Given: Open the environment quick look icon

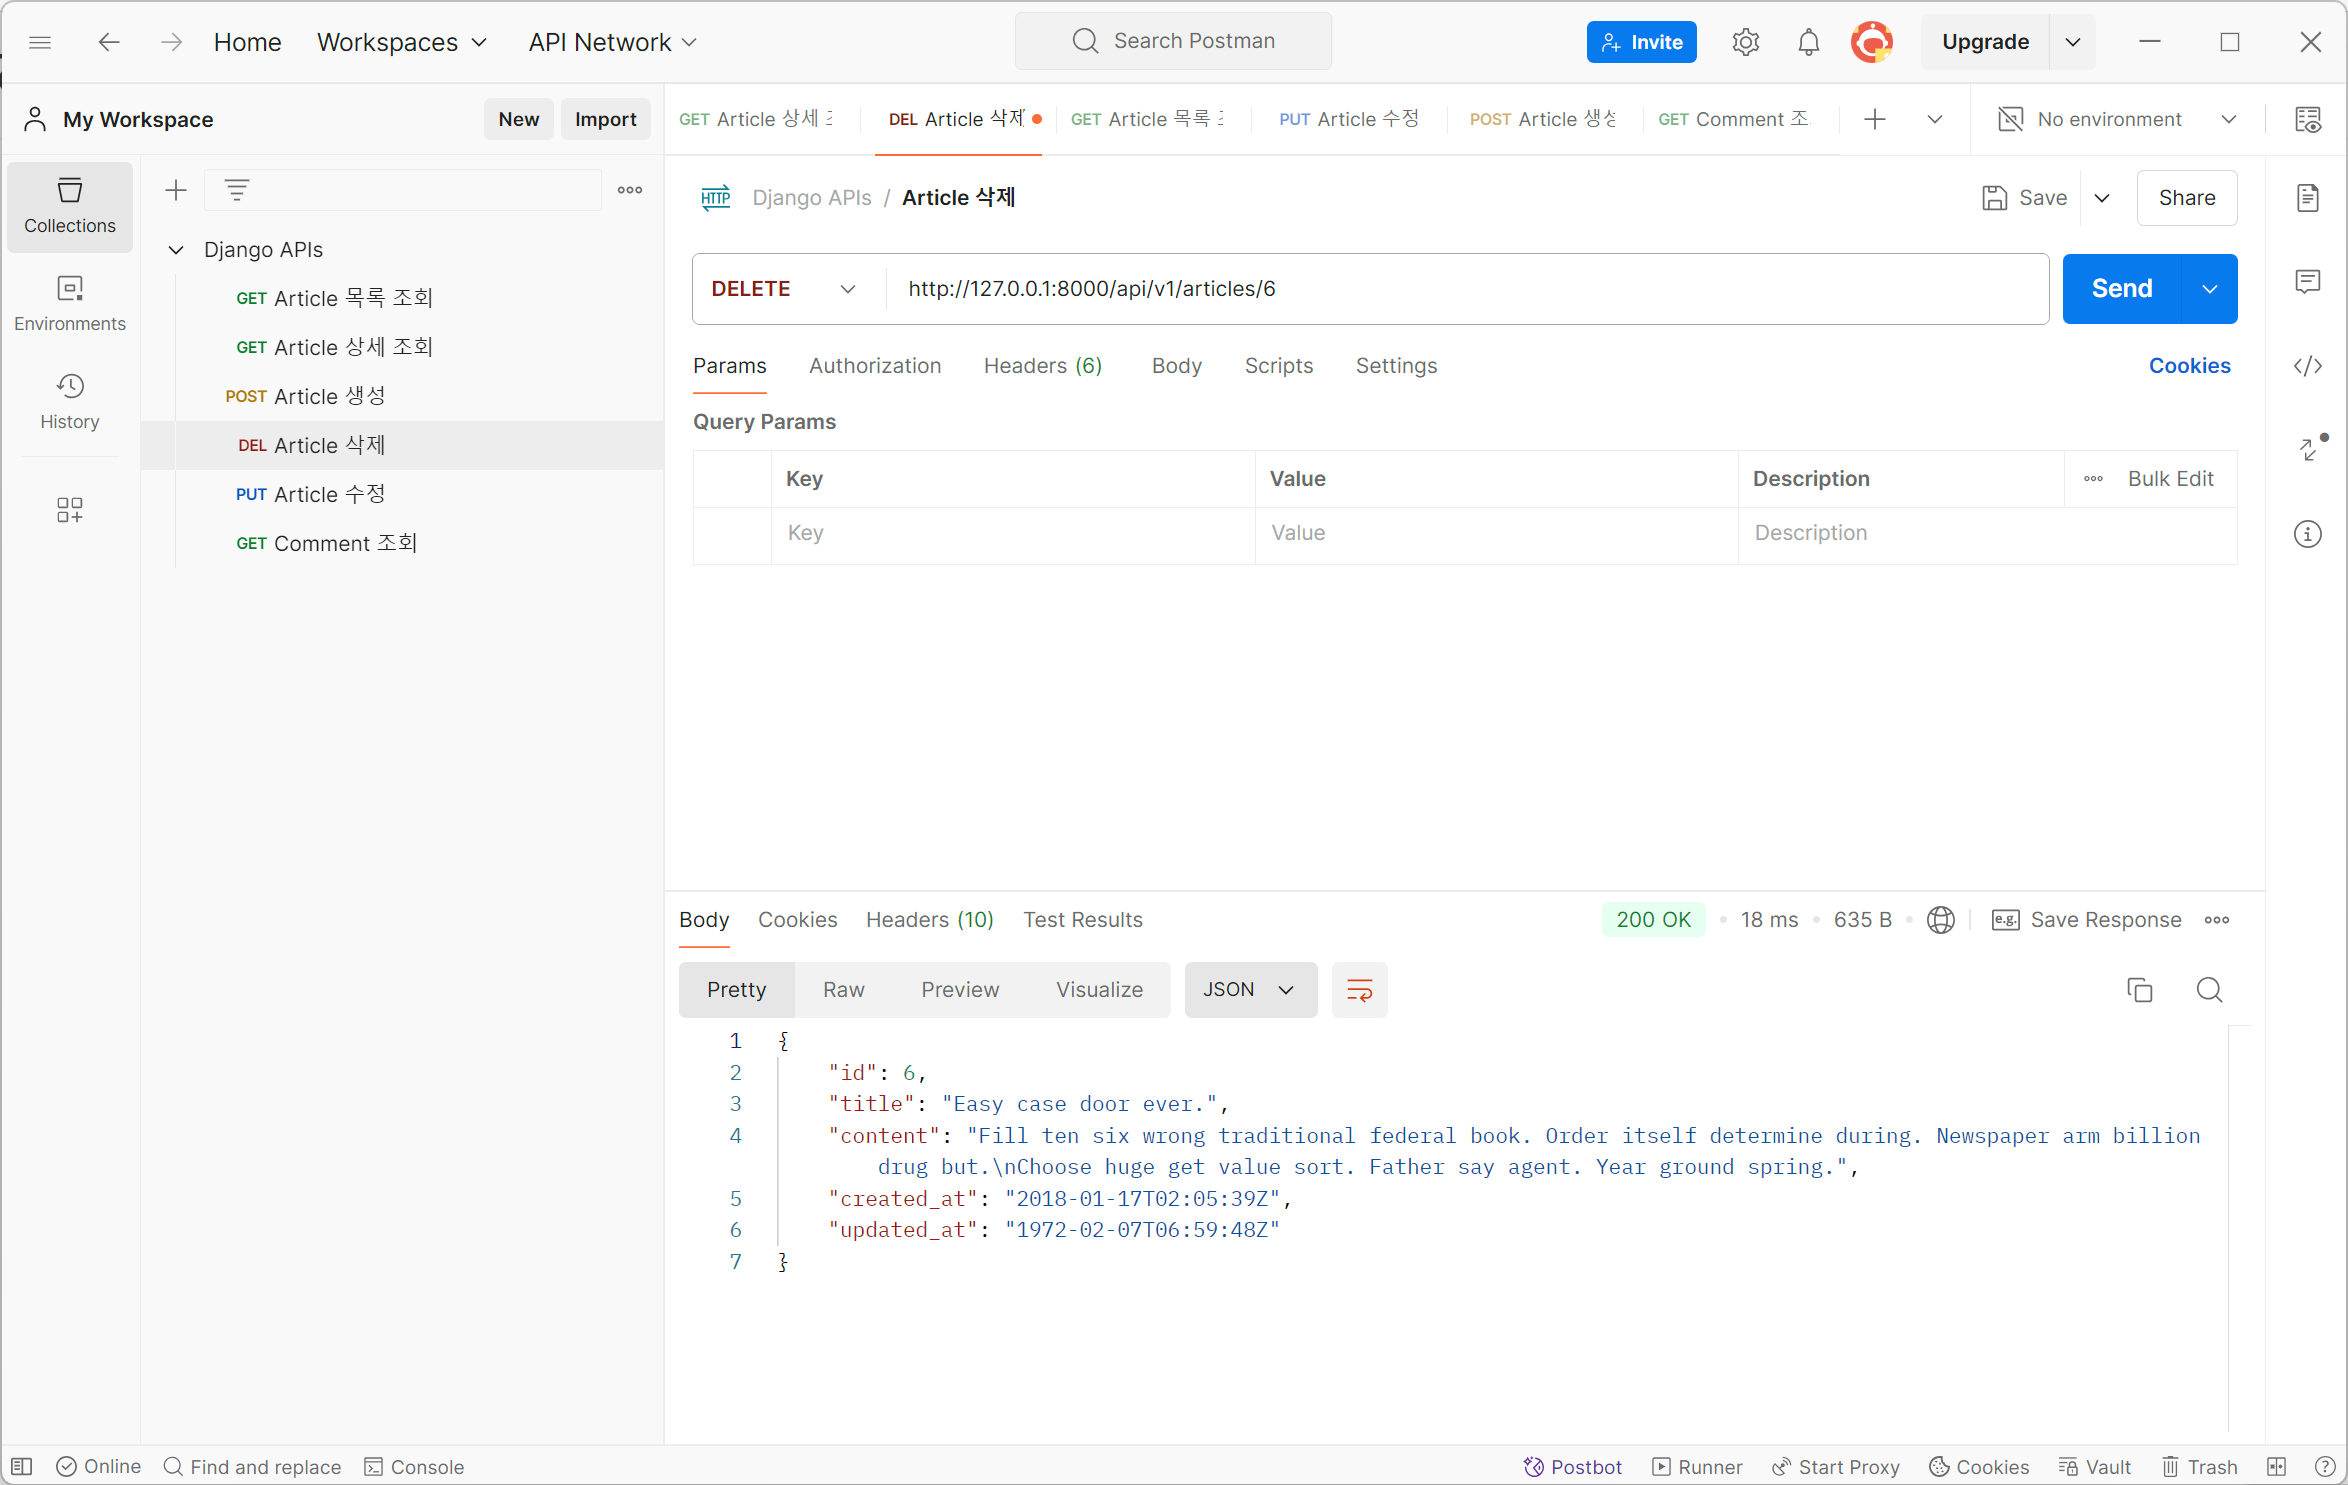Looking at the screenshot, I should (x=2308, y=119).
